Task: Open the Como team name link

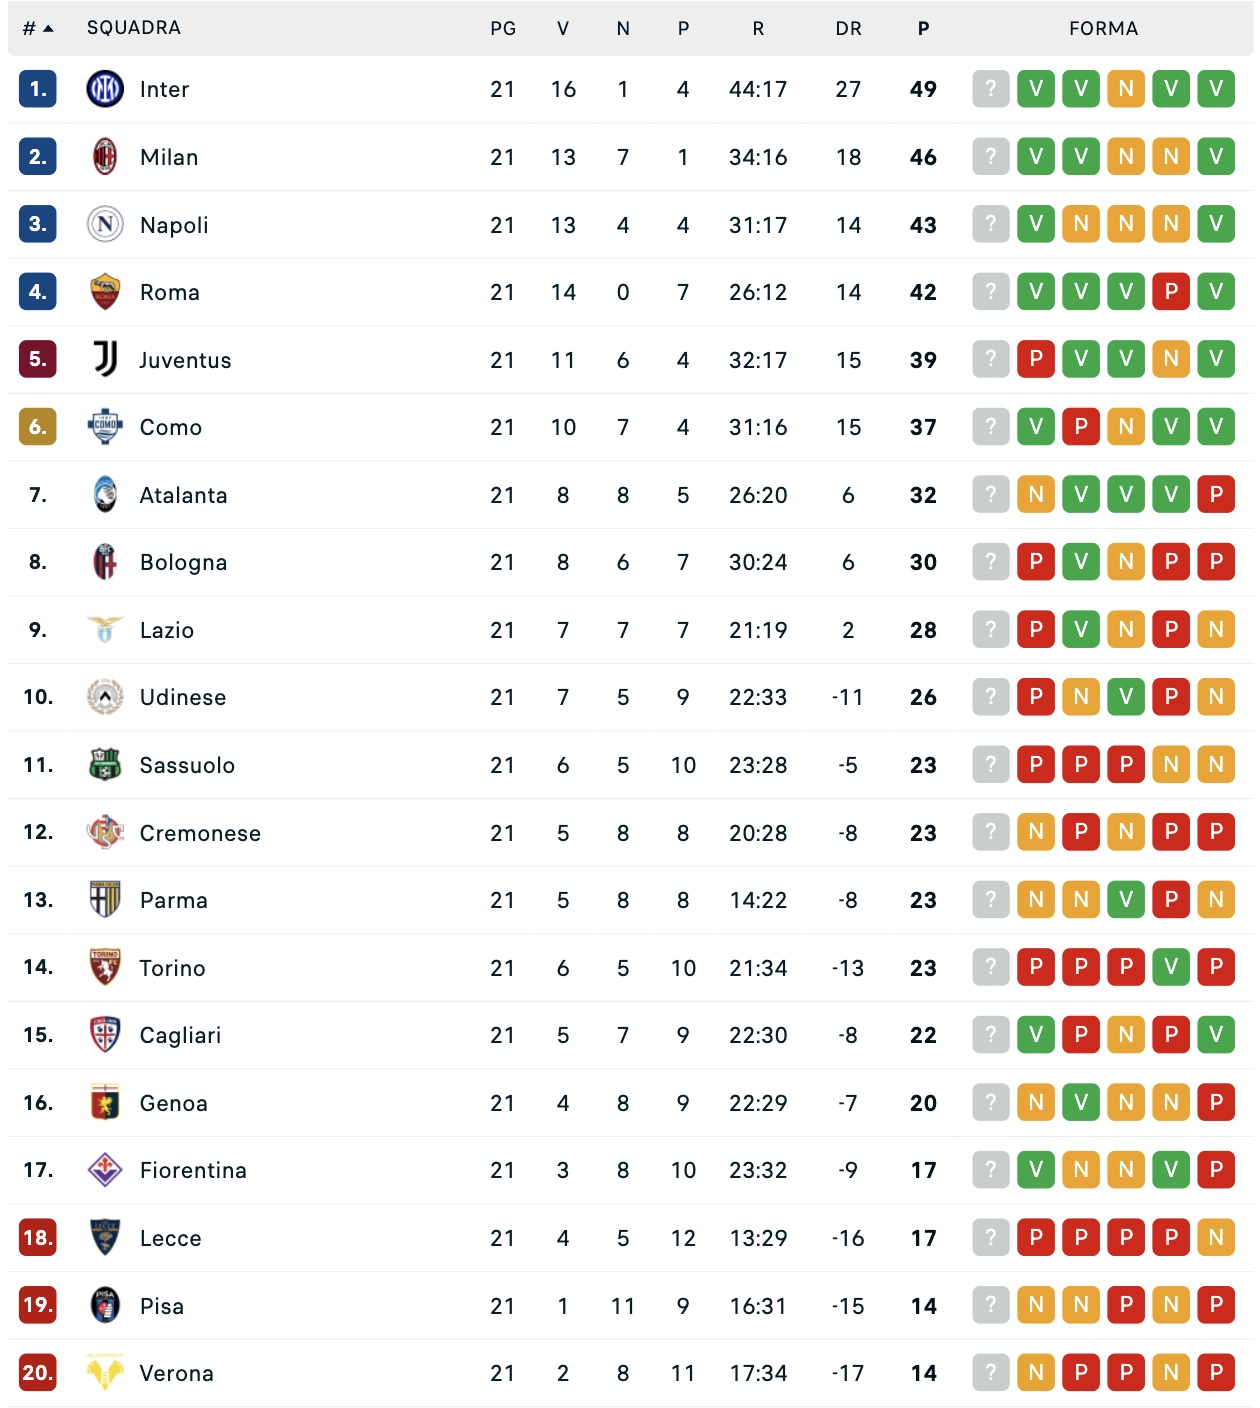Action: pyautogui.click(x=171, y=427)
